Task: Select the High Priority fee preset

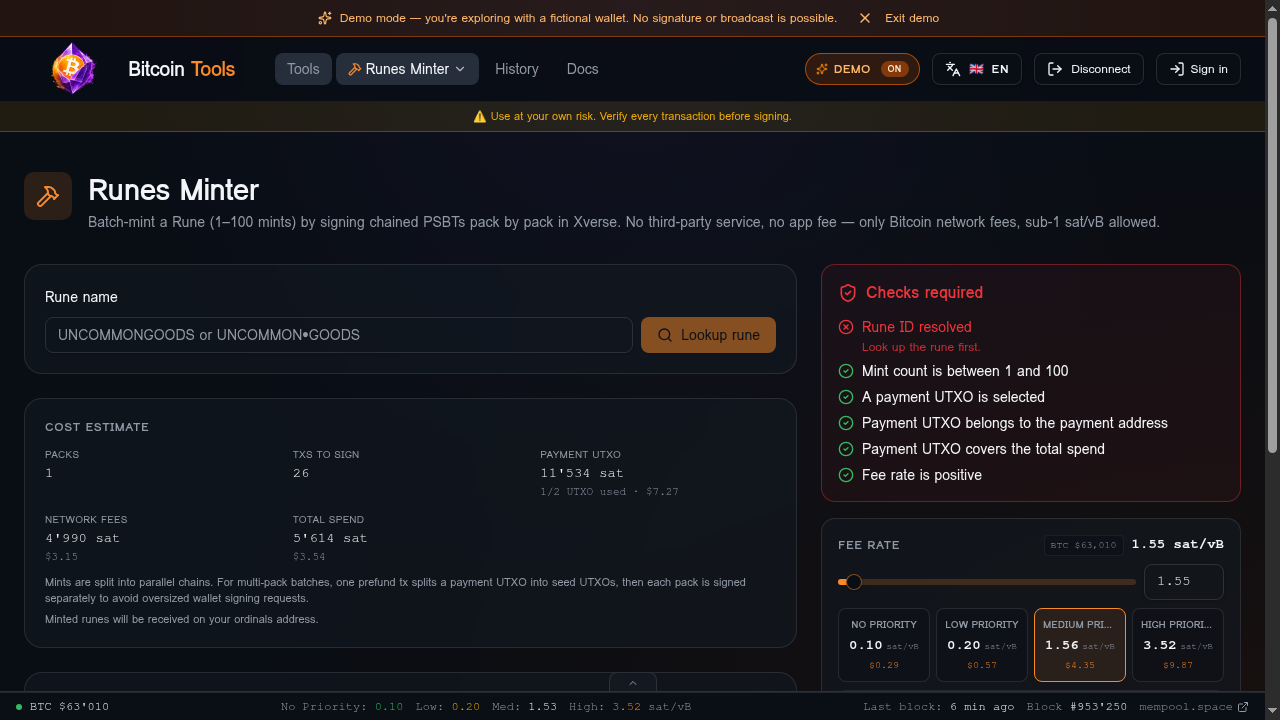Action: [x=1178, y=645]
